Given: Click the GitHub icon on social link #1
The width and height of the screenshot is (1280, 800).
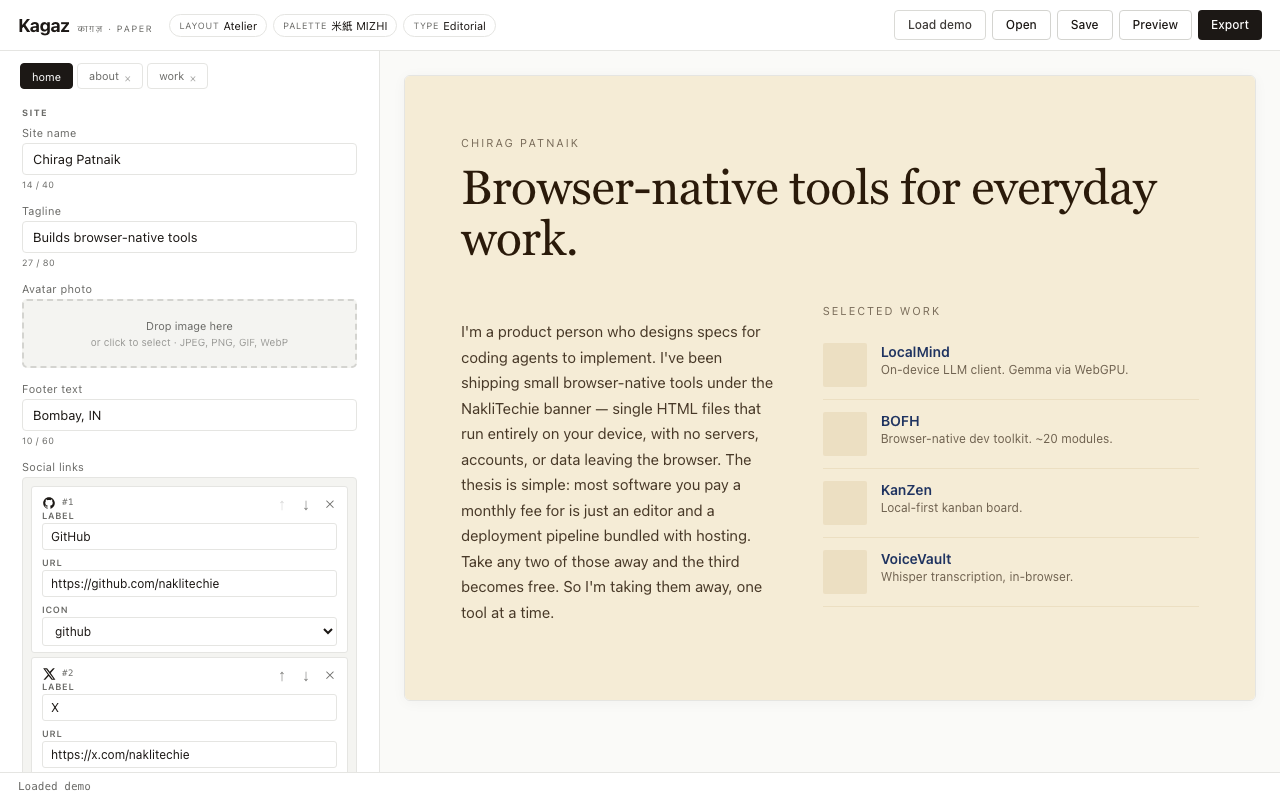Looking at the screenshot, I should 49,502.
